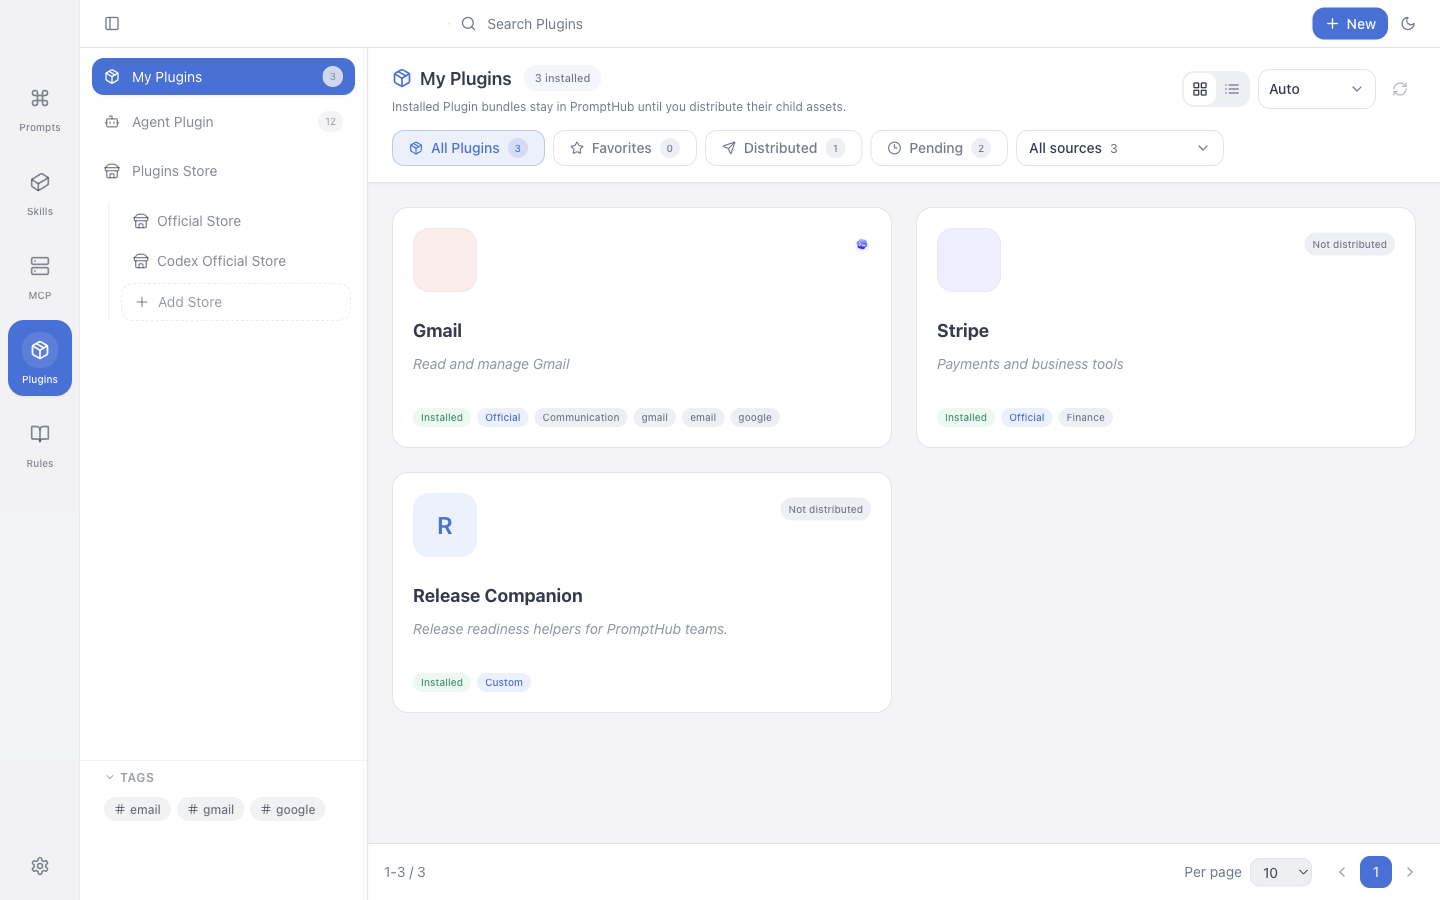
Task: Filter by the gmail tag in sidebar
Action: point(210,809)
